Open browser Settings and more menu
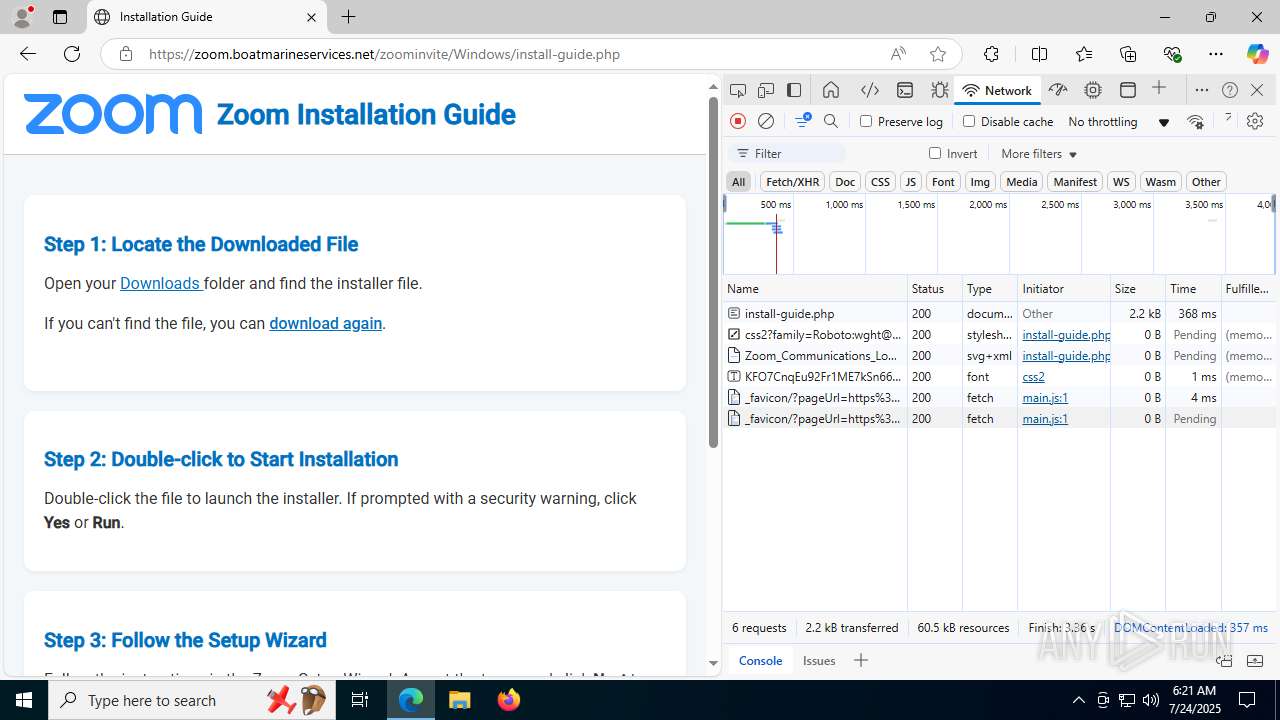1280x720 pixels. (1215, 54)
